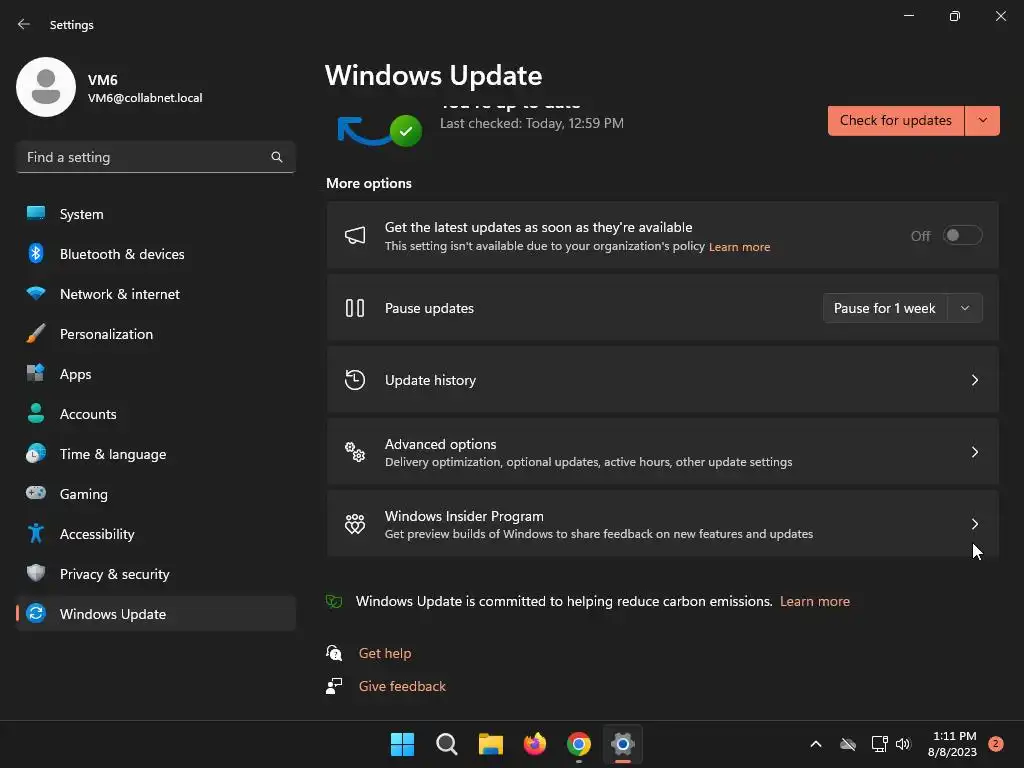1024x768 pixels.
Task: Launch Google Chrome from the taskbar
Action: [579, 744]
